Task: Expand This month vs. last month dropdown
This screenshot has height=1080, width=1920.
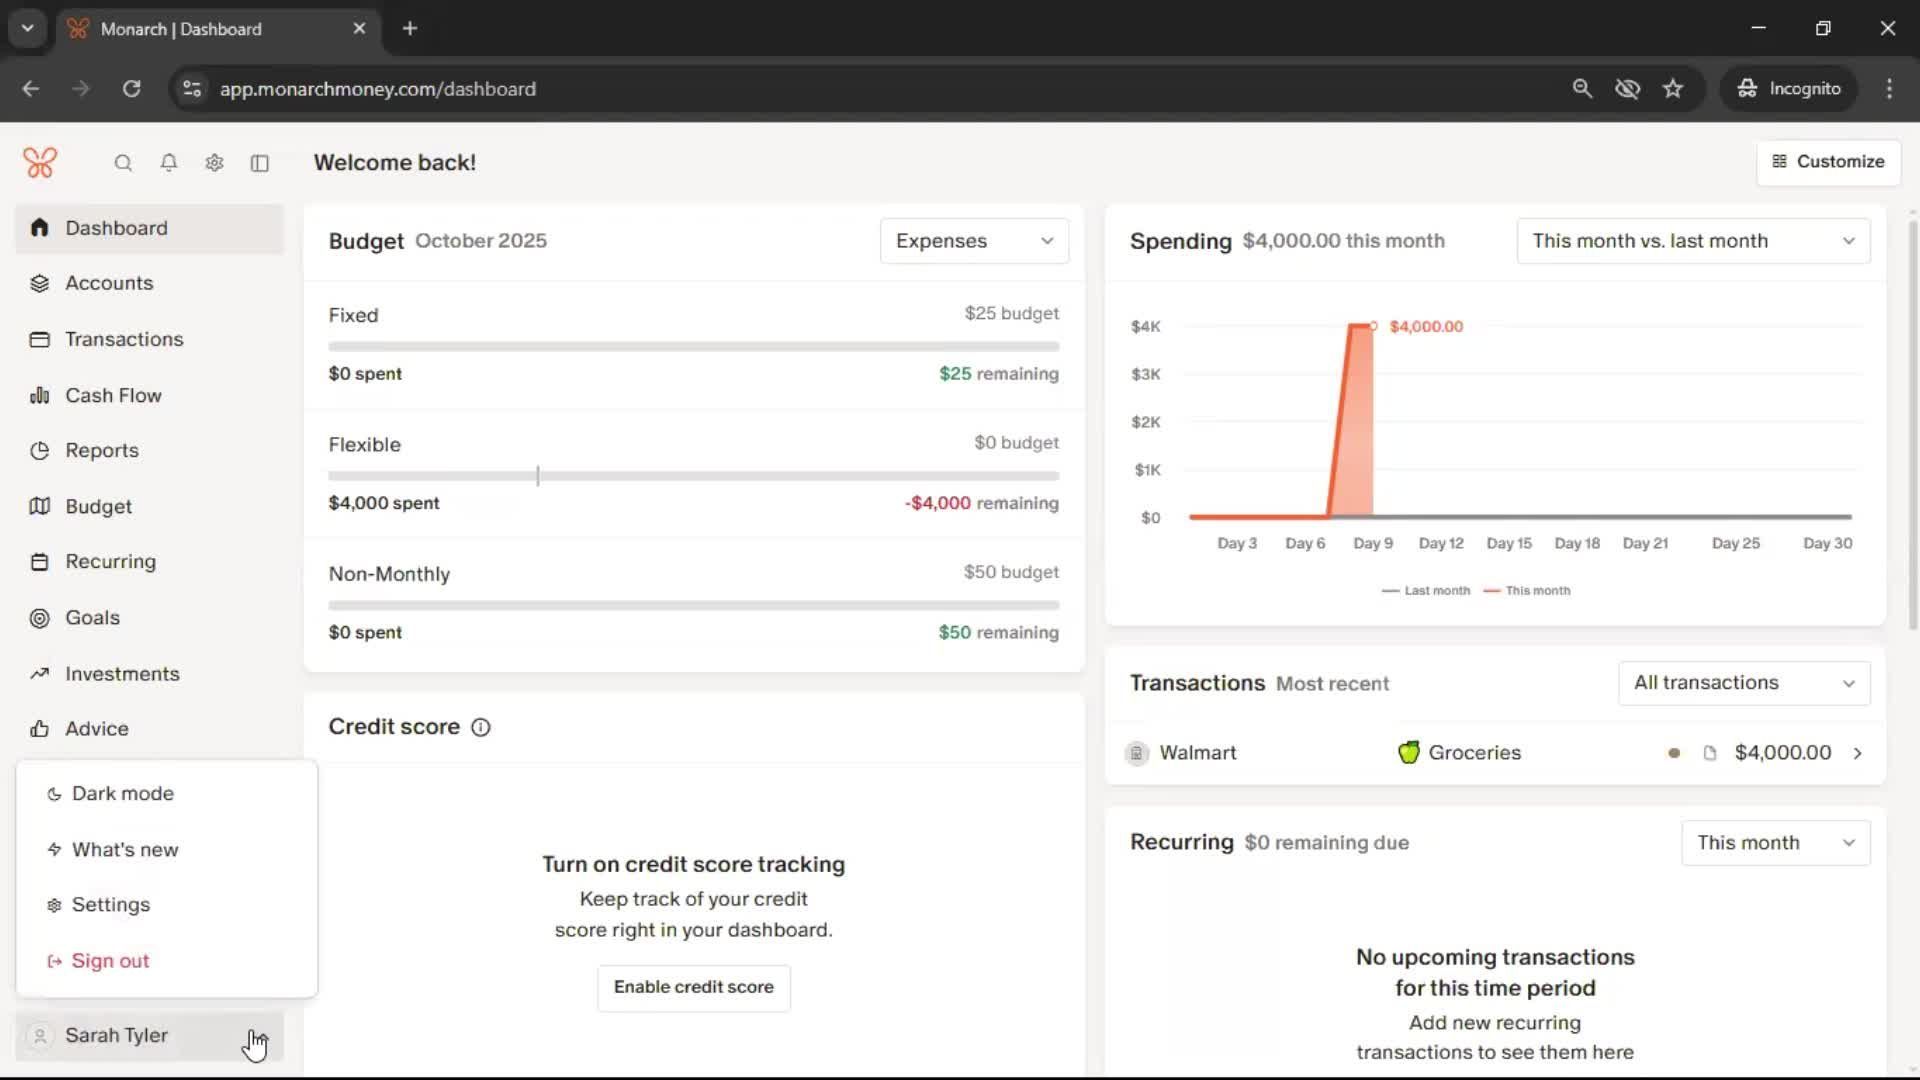Action: tap(1693, 241)
